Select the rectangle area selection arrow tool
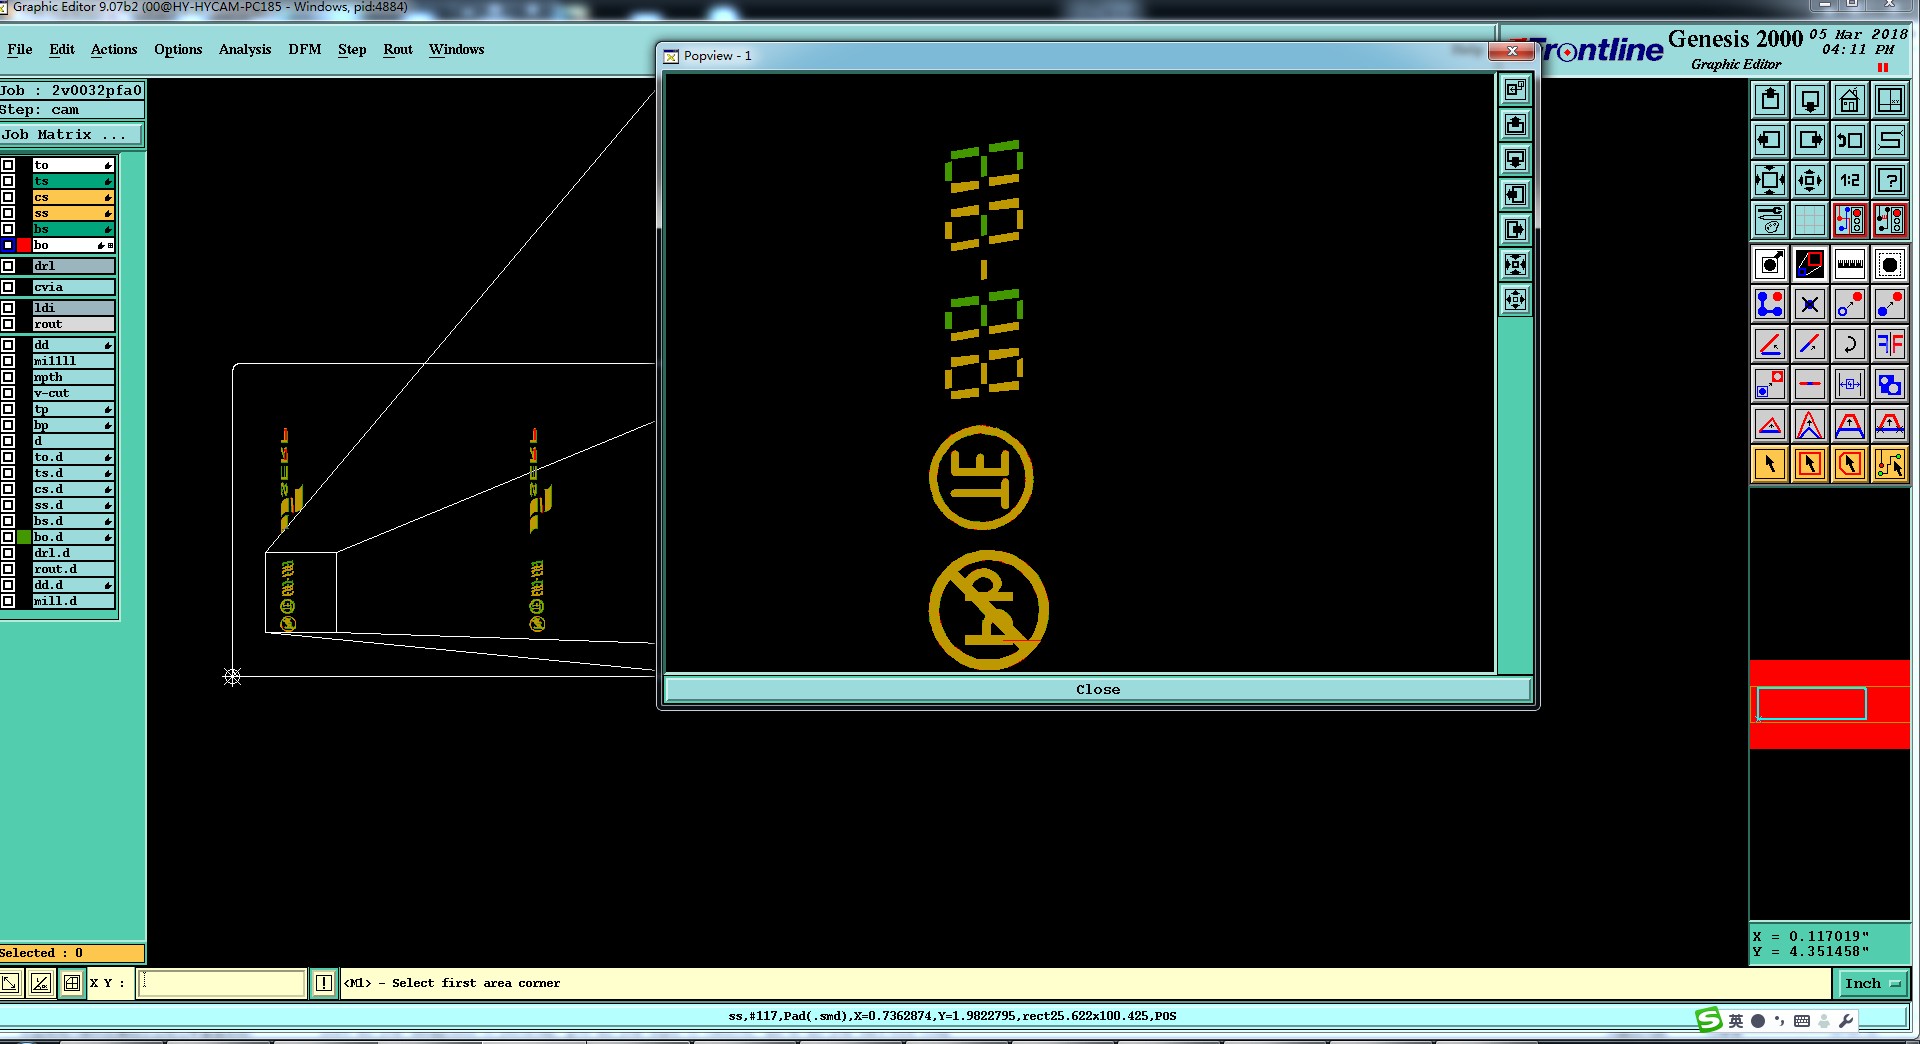The height and width of the screenshot is (1044, 1920). 1810,464
